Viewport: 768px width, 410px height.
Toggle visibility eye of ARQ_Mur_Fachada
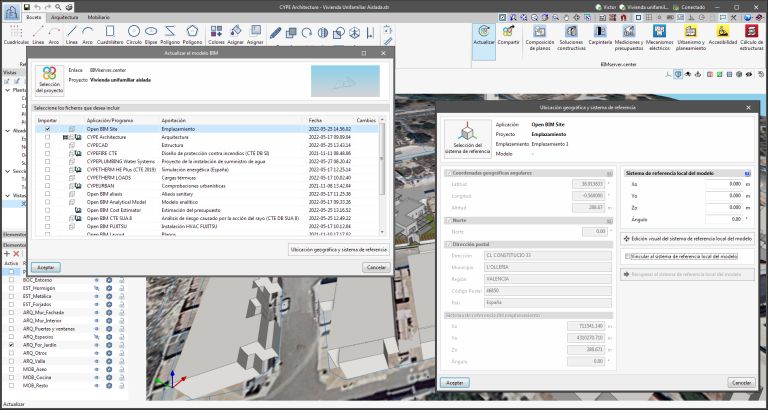(x=96, y=313)
